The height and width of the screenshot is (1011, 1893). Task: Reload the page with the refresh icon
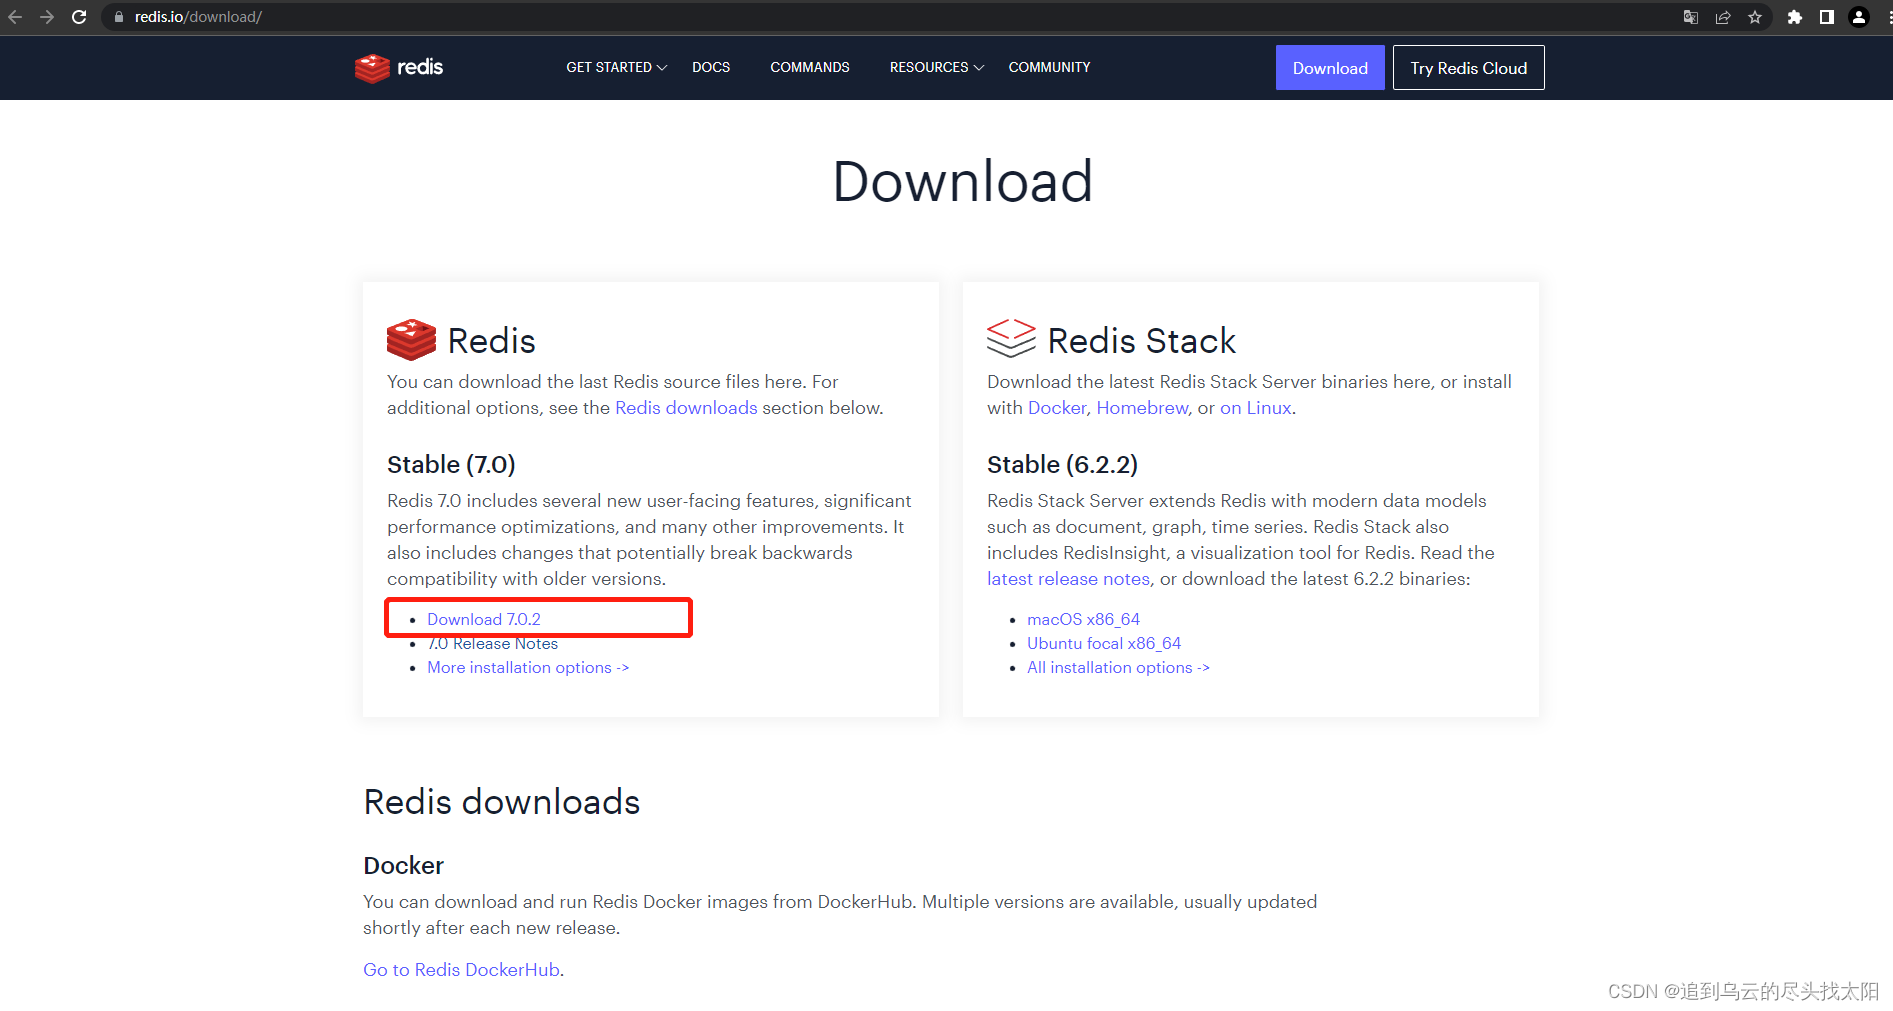[x=79, y=17]
